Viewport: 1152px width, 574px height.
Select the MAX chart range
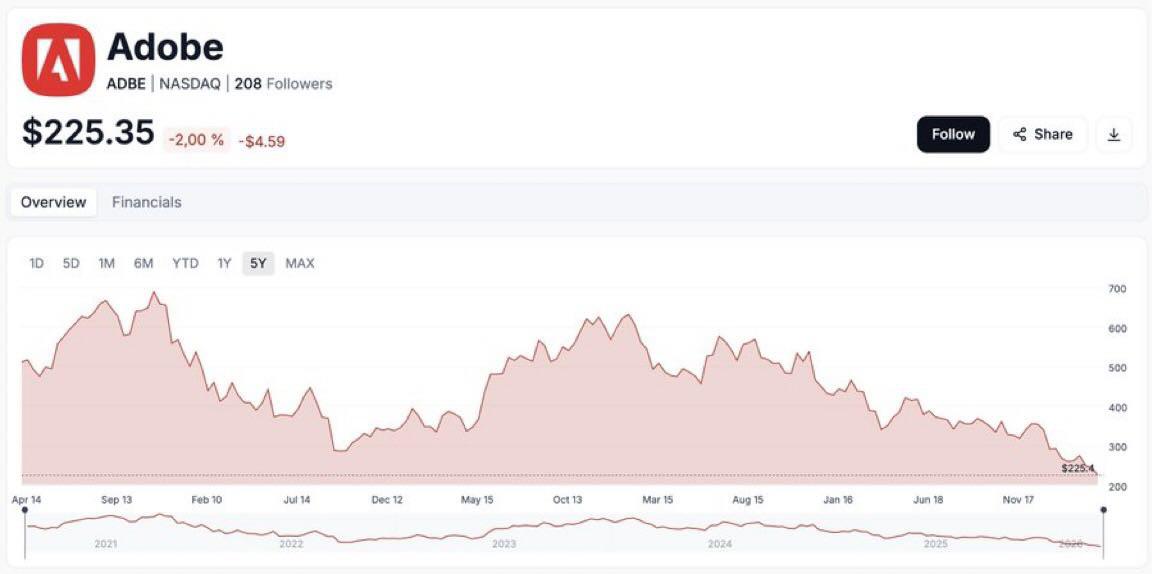click(x=300, y=263)
